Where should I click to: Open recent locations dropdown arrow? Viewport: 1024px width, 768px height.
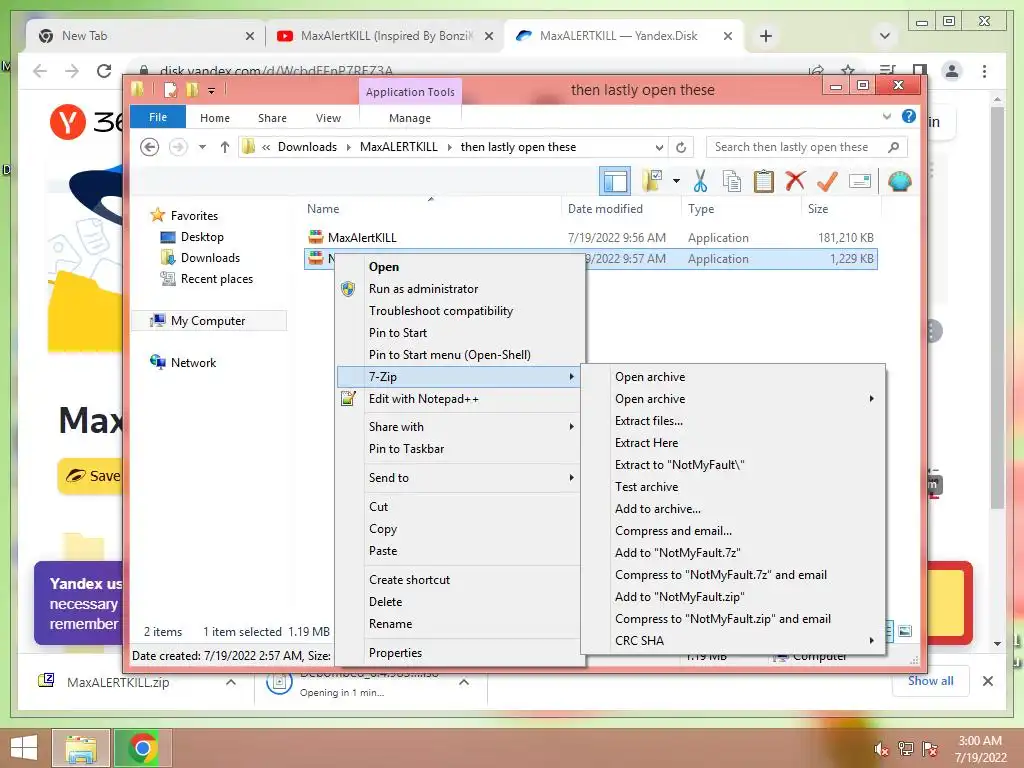[202, 147]
